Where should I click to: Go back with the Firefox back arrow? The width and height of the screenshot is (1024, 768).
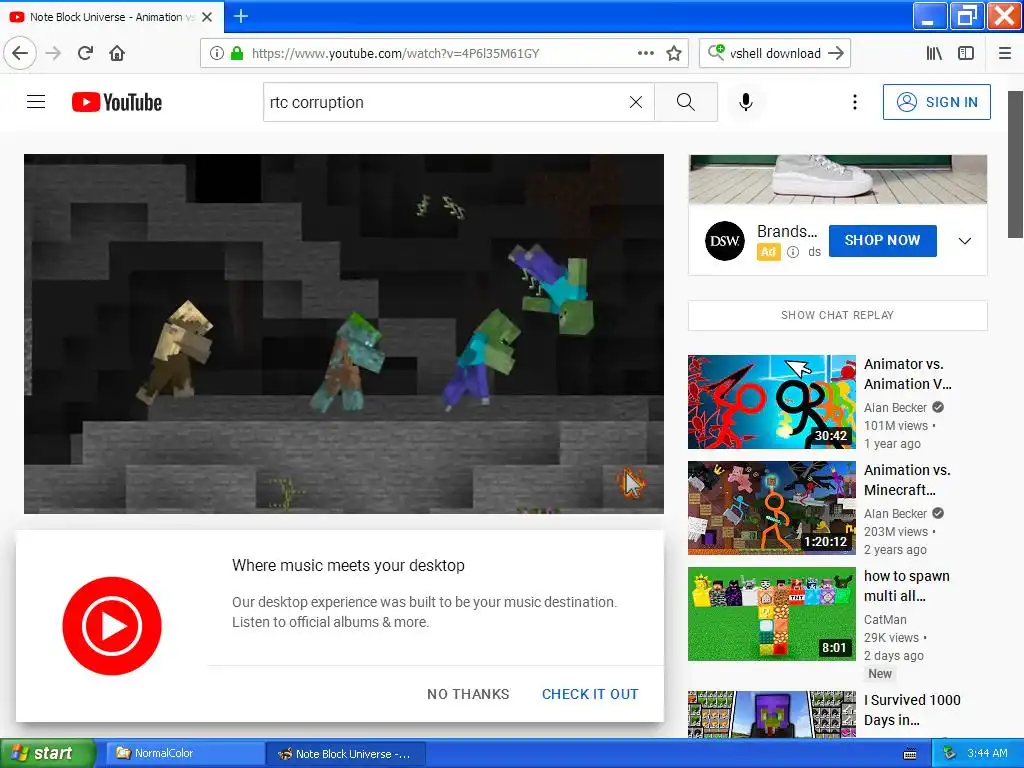(20, 53)
